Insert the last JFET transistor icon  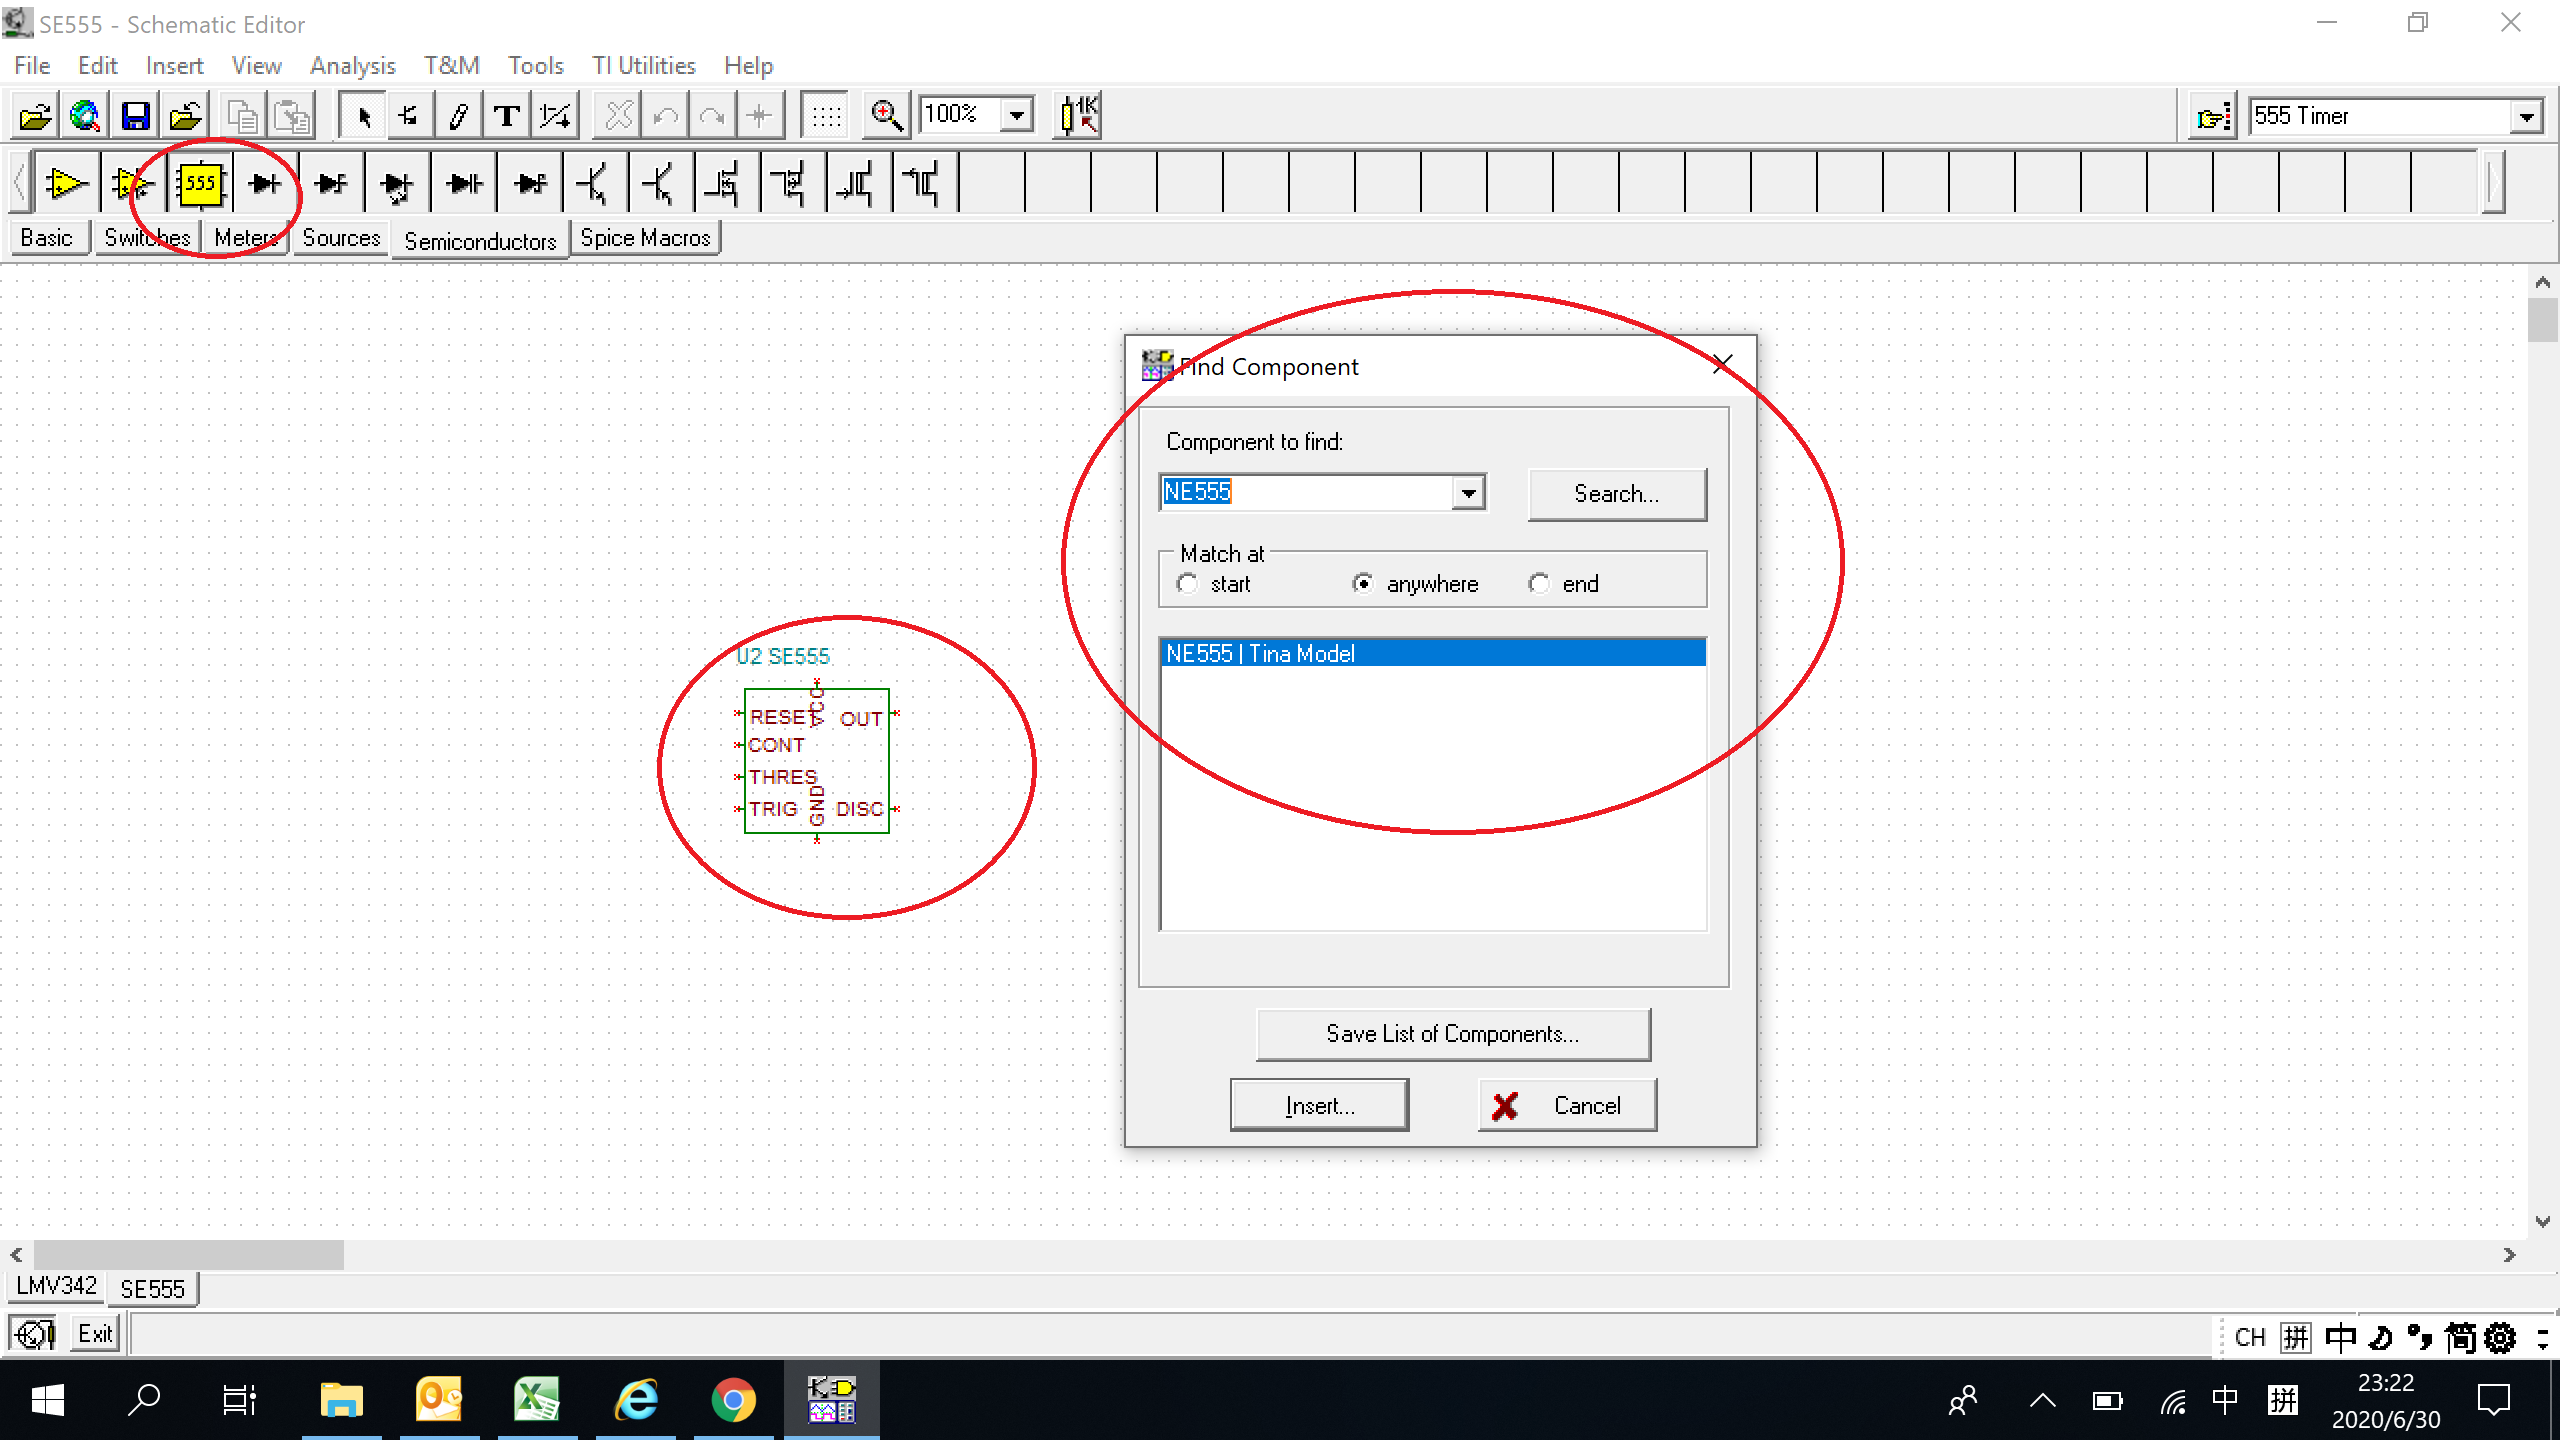926,184
